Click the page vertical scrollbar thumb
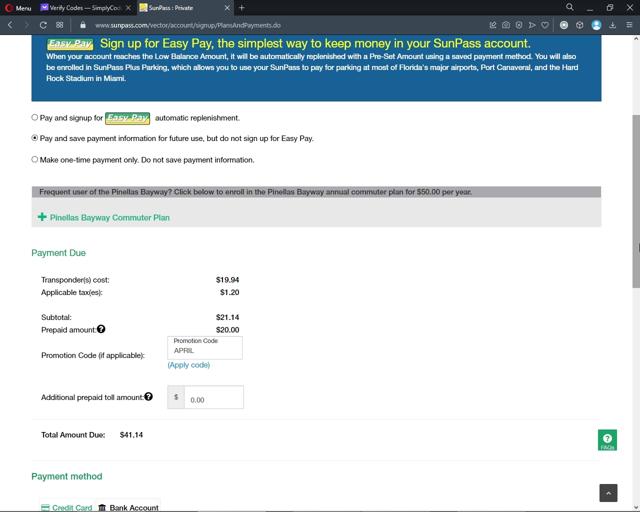 click(x=636, y=201)
